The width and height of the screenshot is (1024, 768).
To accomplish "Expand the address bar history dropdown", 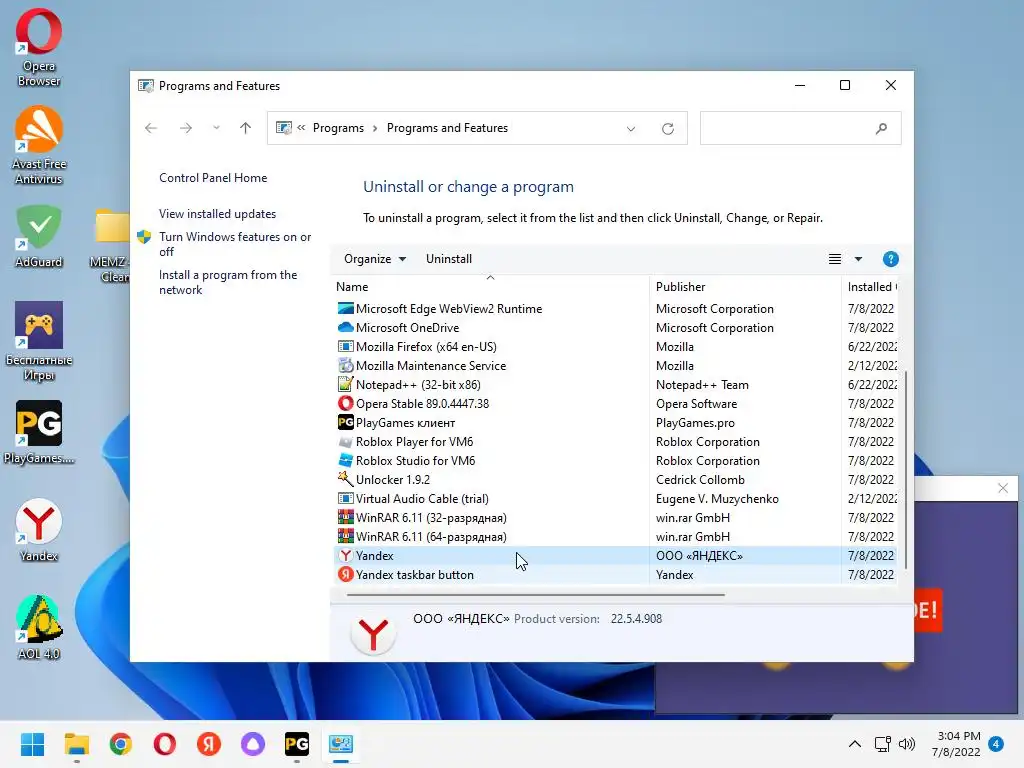I will point(631,129).
